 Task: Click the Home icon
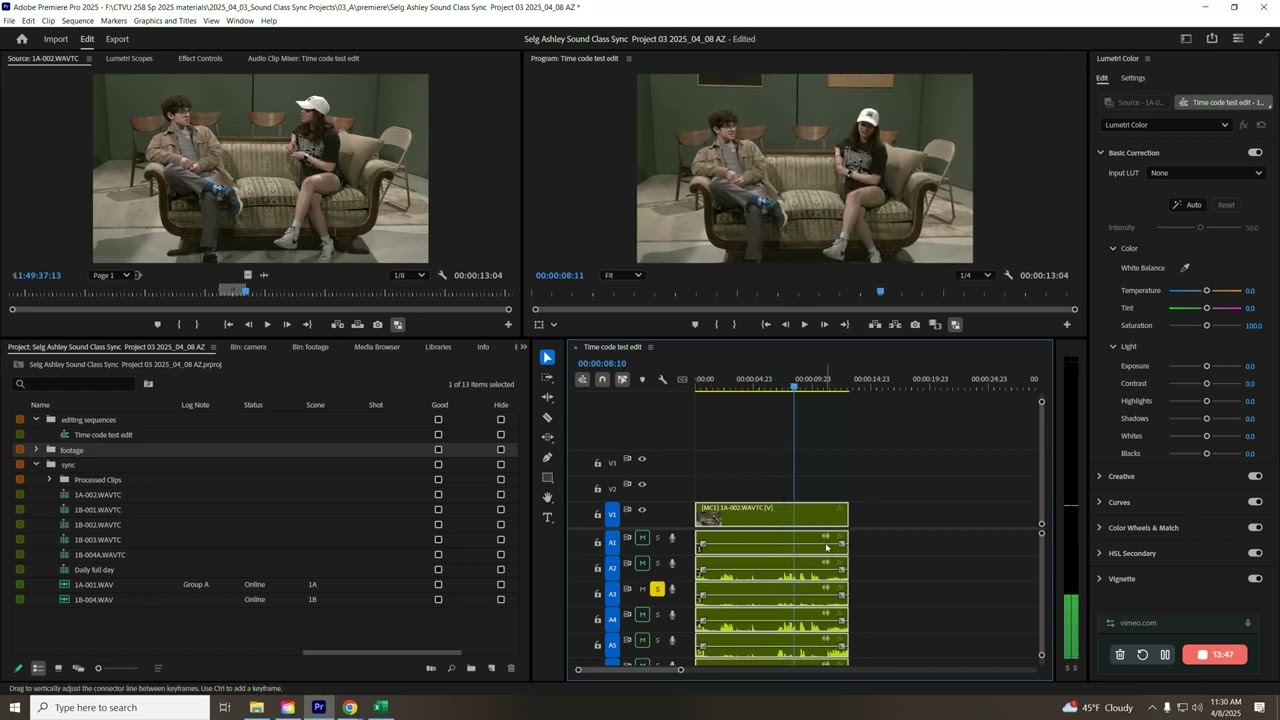pyautogui.click(x=22, y=39)
